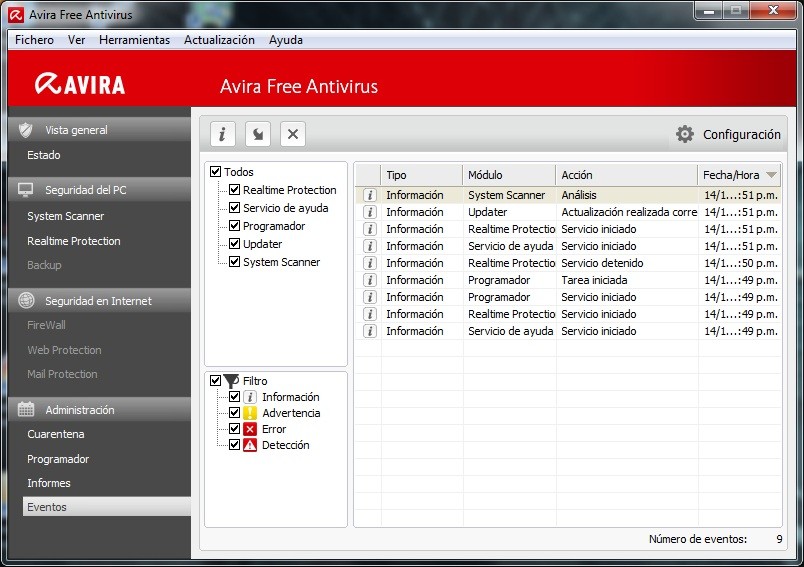Click the yellow Advertencia warning icon
The height and width of the screenshot is (567, 804).
click(250, 413)
